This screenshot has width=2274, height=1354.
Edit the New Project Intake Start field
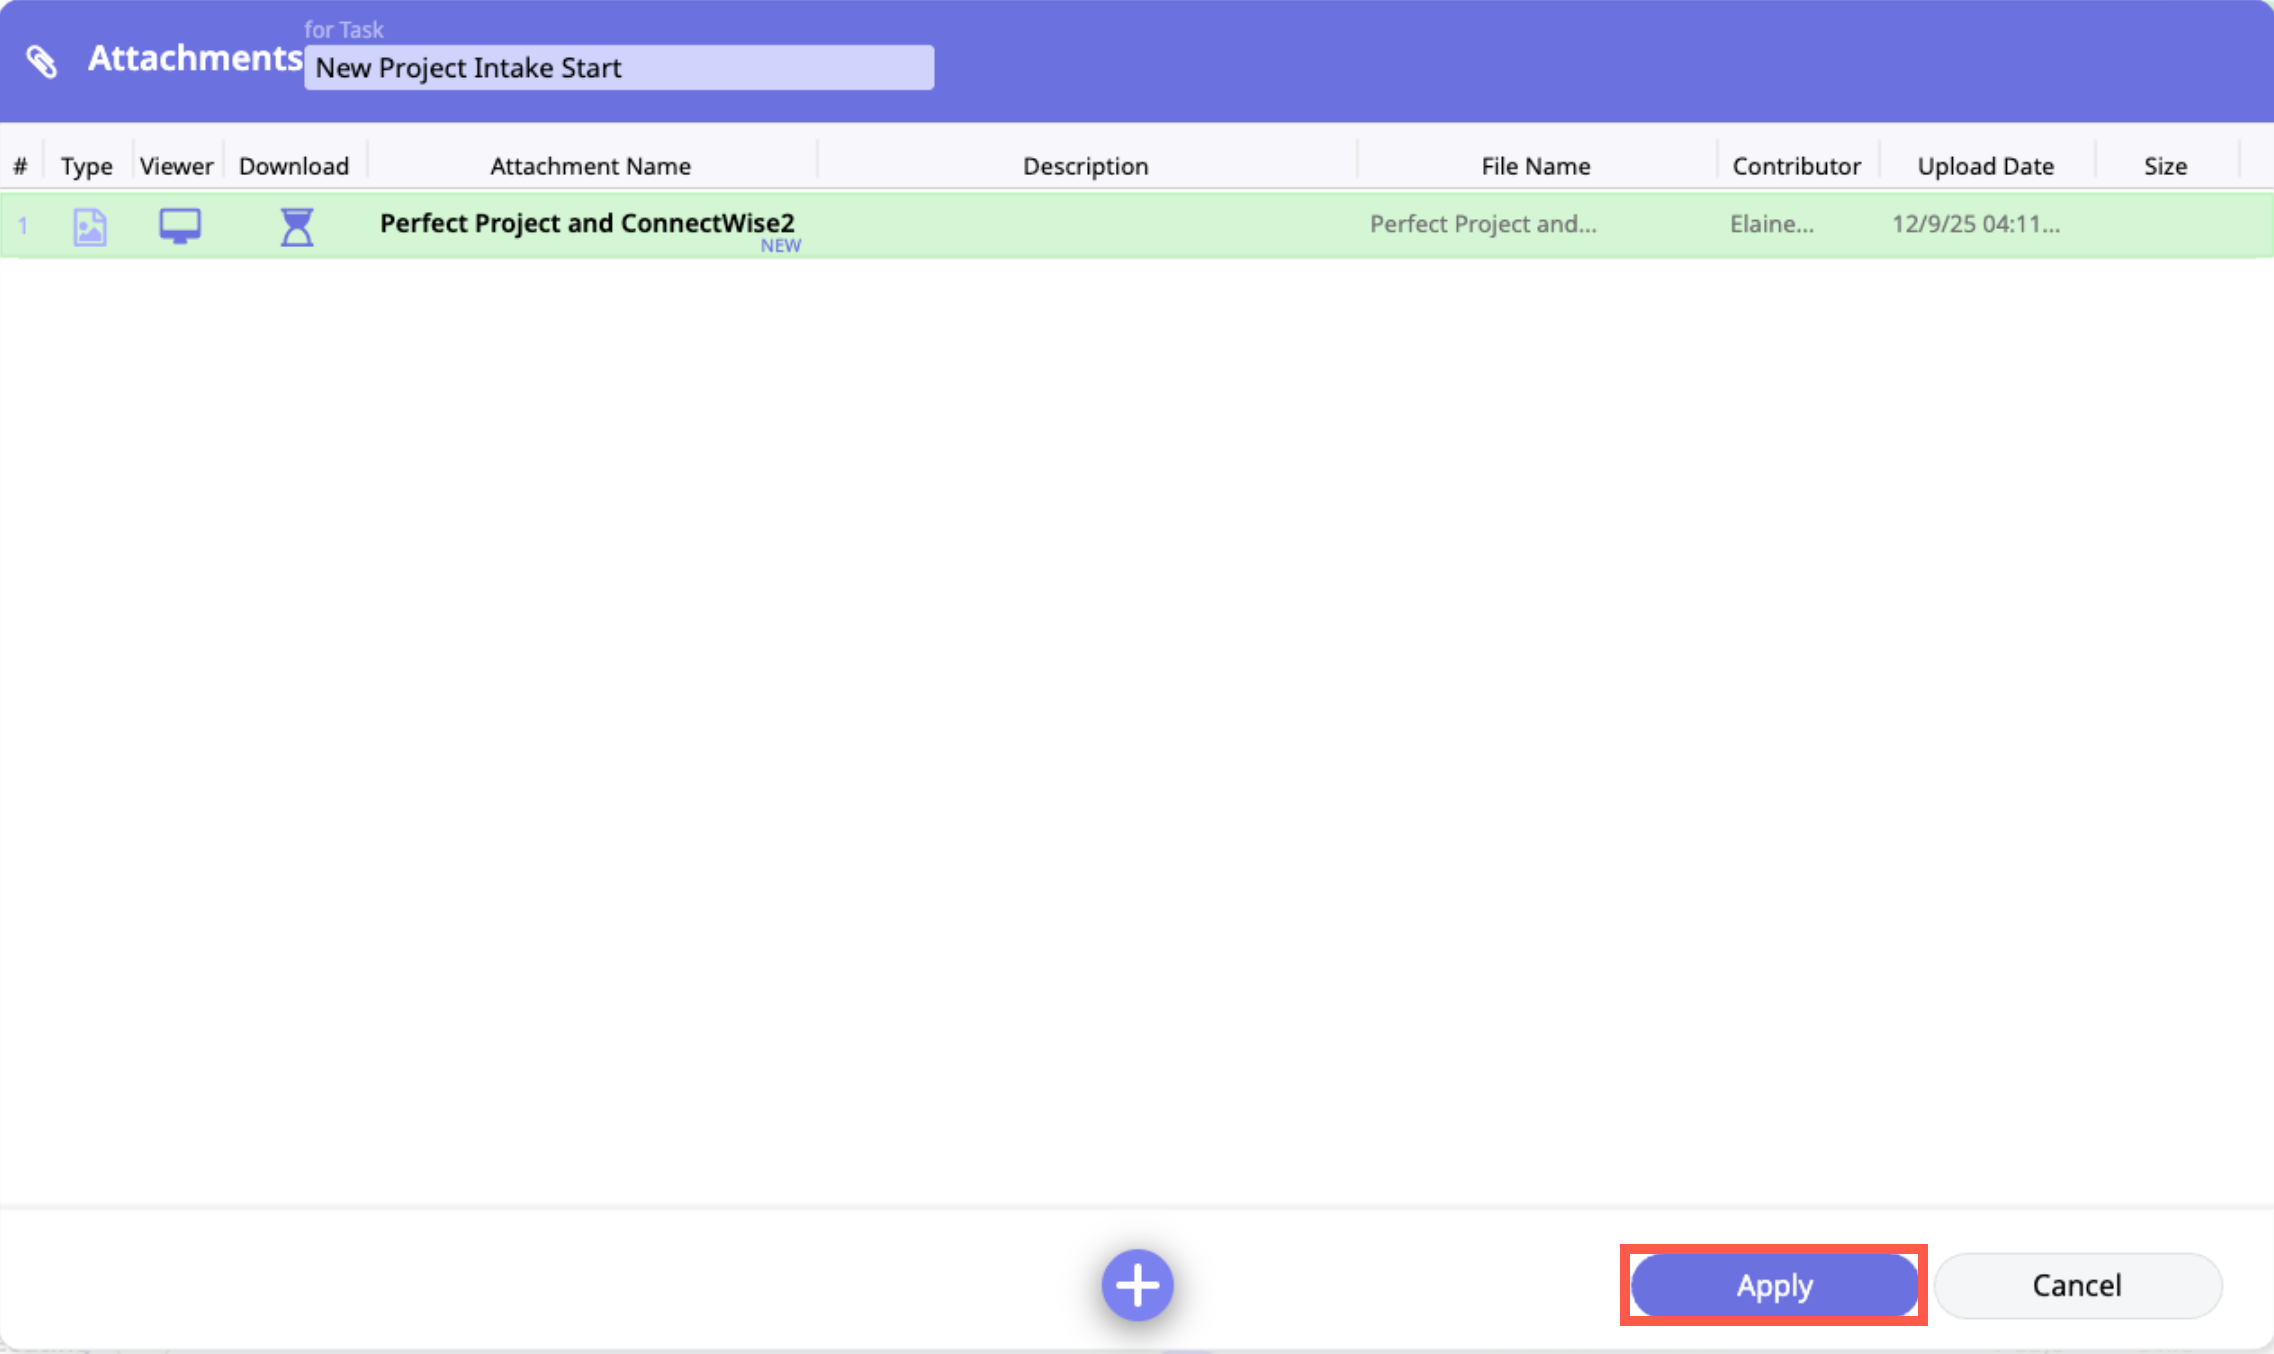click(618, 68)
